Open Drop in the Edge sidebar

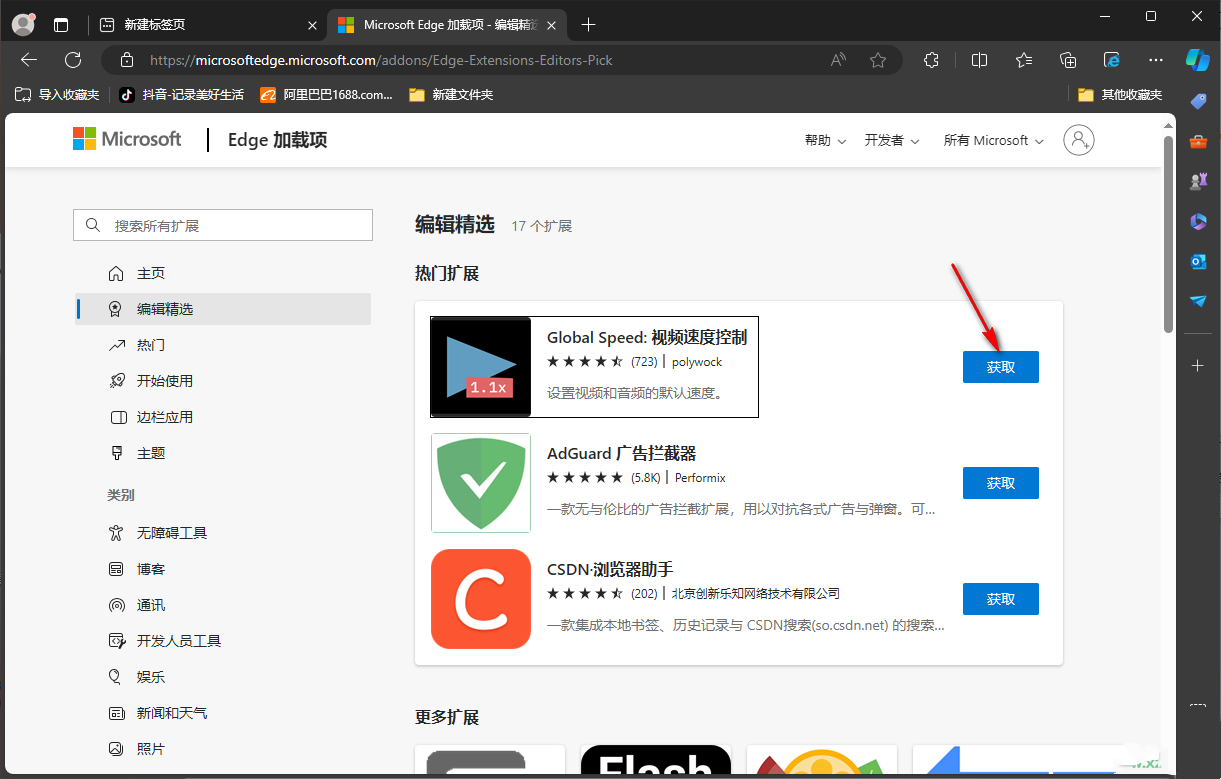point(1198,301)
